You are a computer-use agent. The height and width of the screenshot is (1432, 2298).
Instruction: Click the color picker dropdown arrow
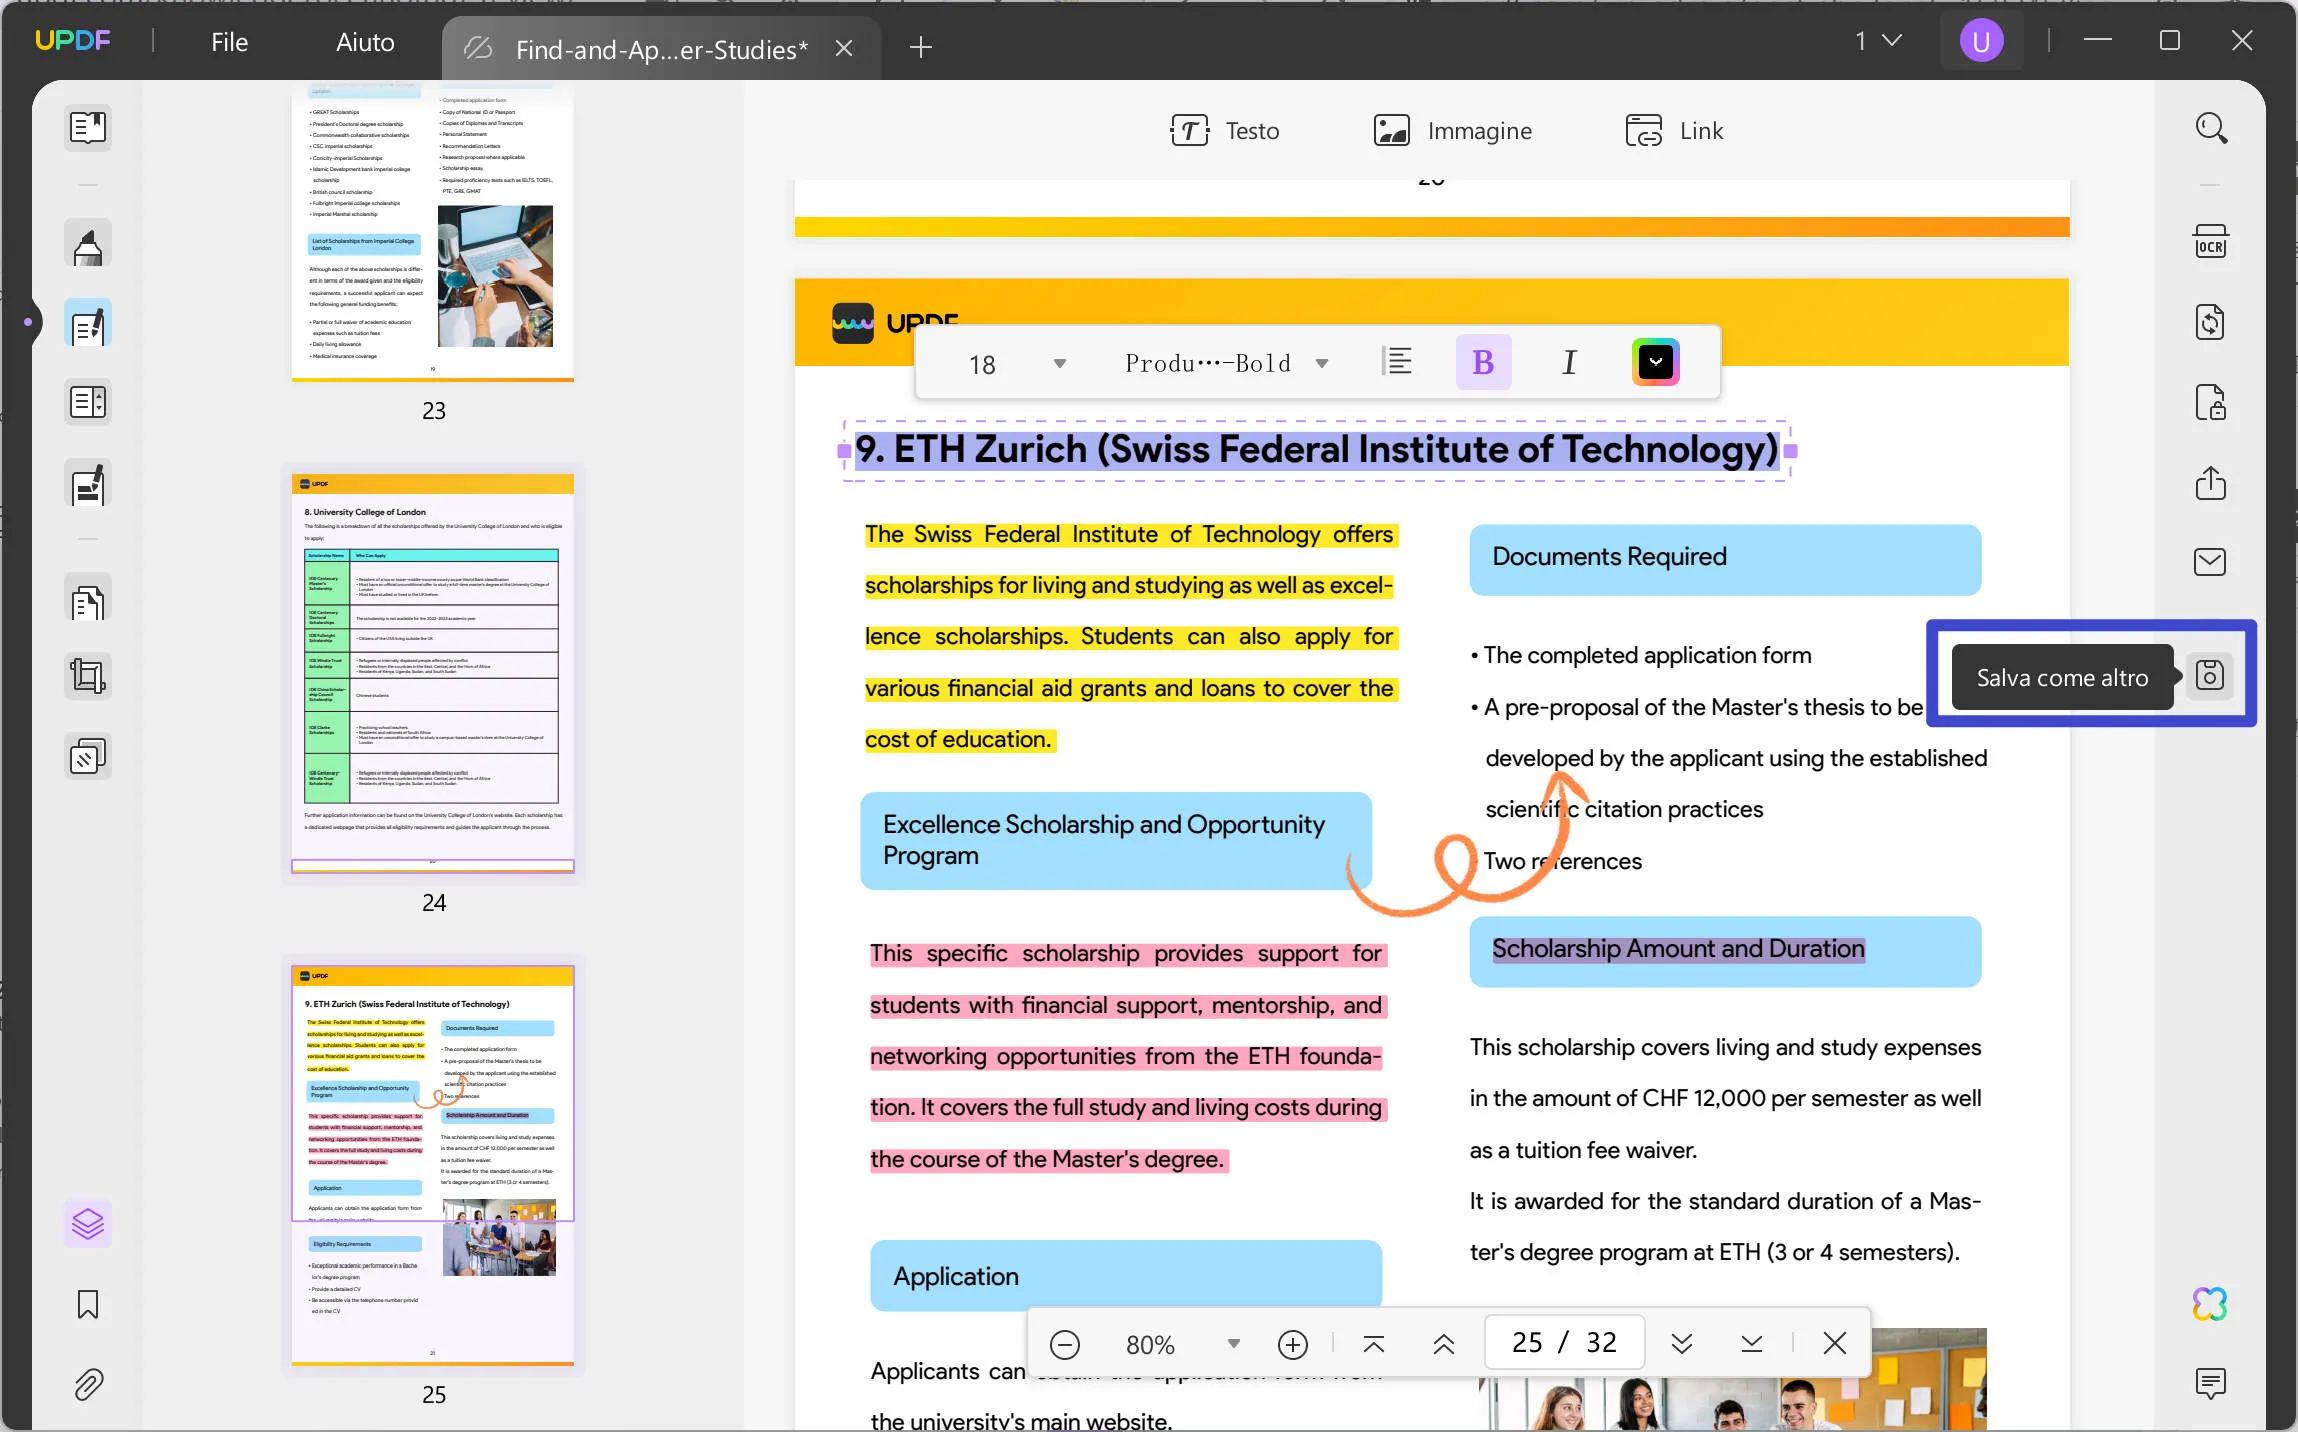1655,361
